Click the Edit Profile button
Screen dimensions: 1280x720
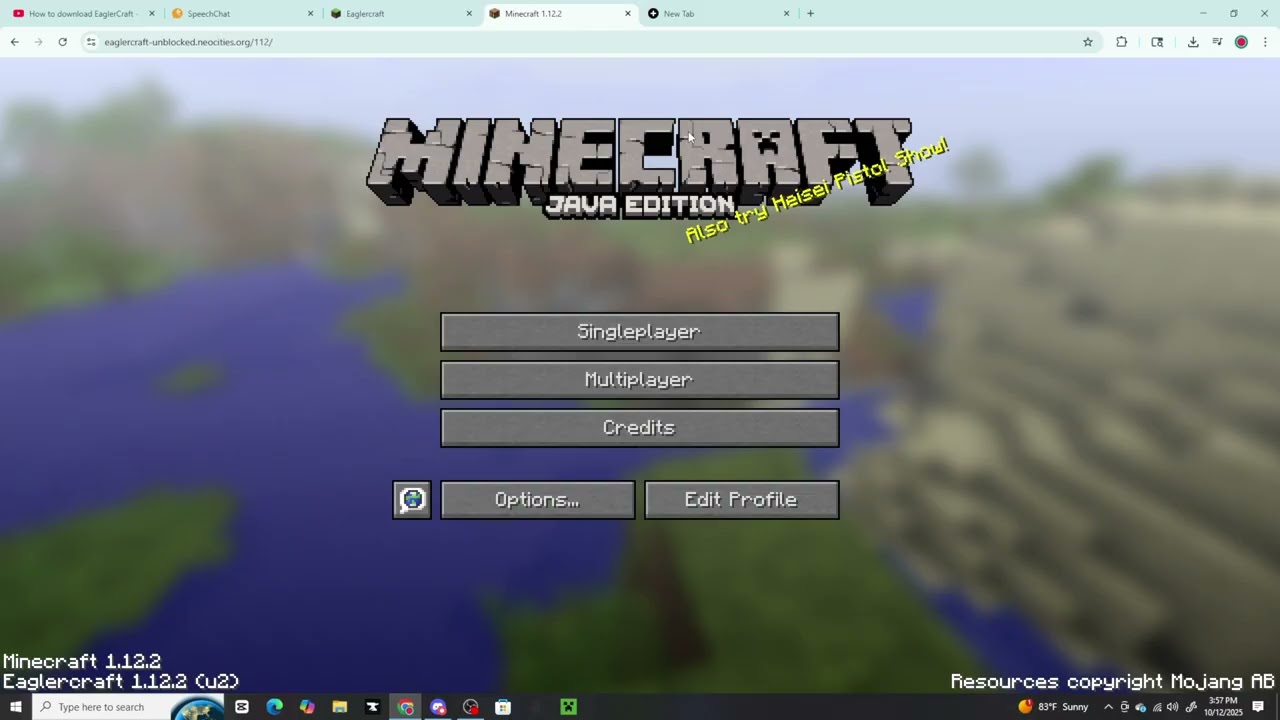(x=742, y=500)
